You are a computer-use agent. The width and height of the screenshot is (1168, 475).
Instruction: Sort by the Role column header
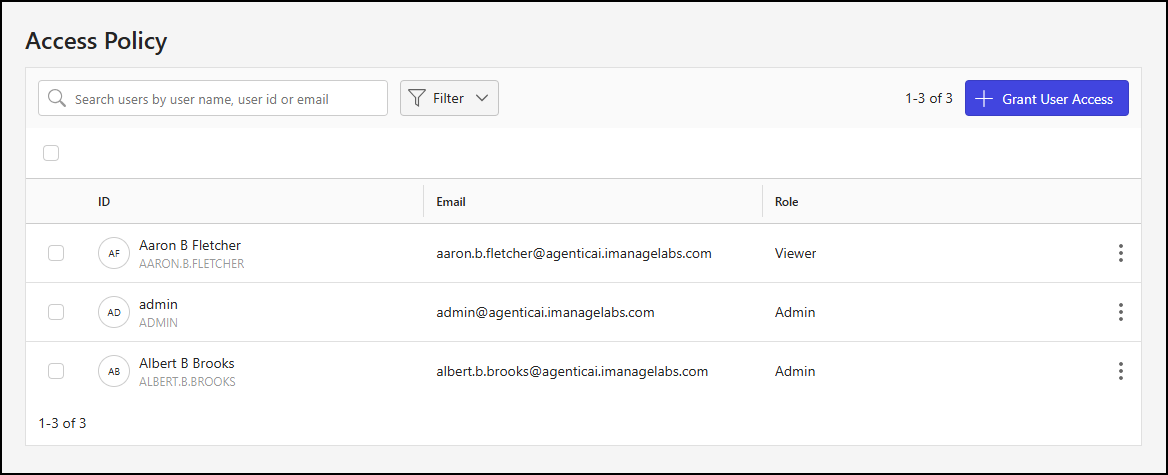[786, 202]
